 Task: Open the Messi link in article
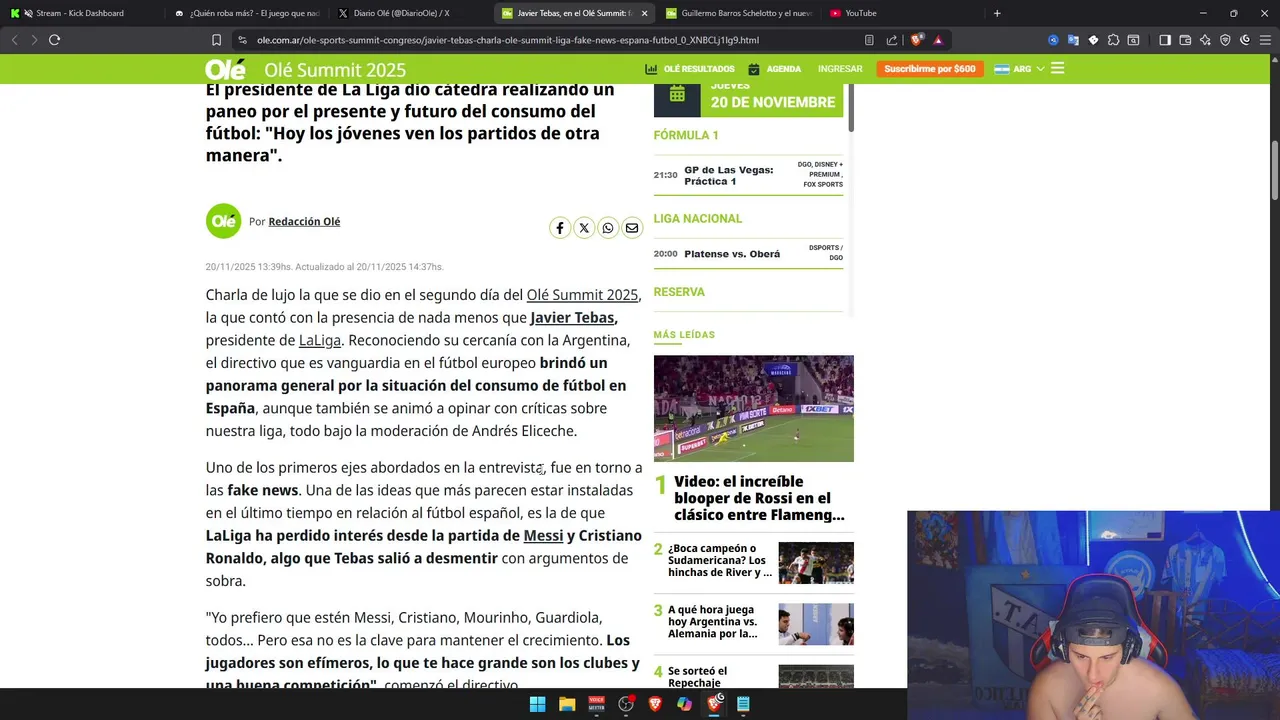[543, 536]
